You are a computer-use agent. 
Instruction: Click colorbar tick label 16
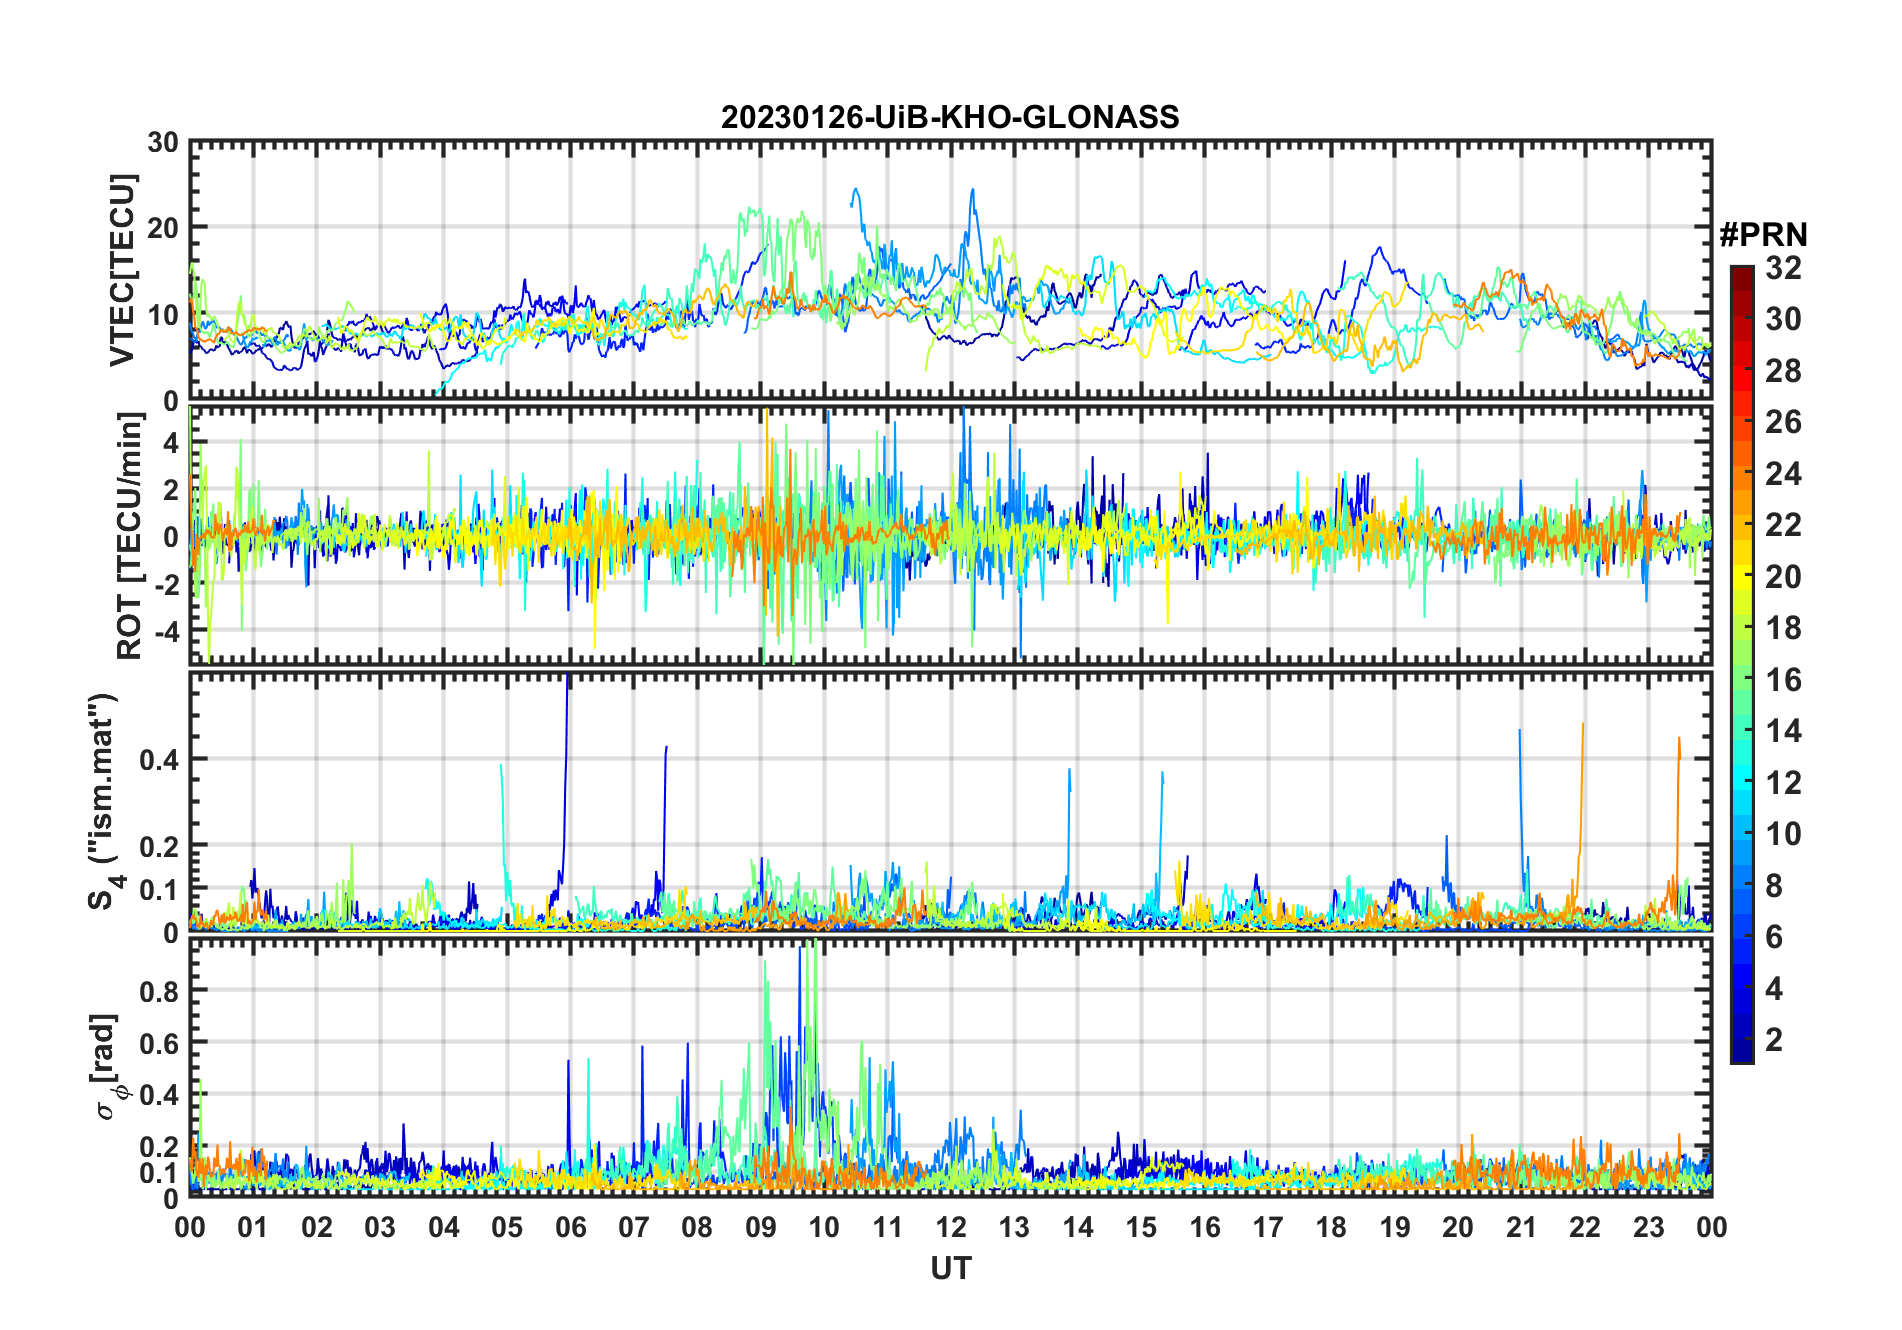[x=1783, y=680]
